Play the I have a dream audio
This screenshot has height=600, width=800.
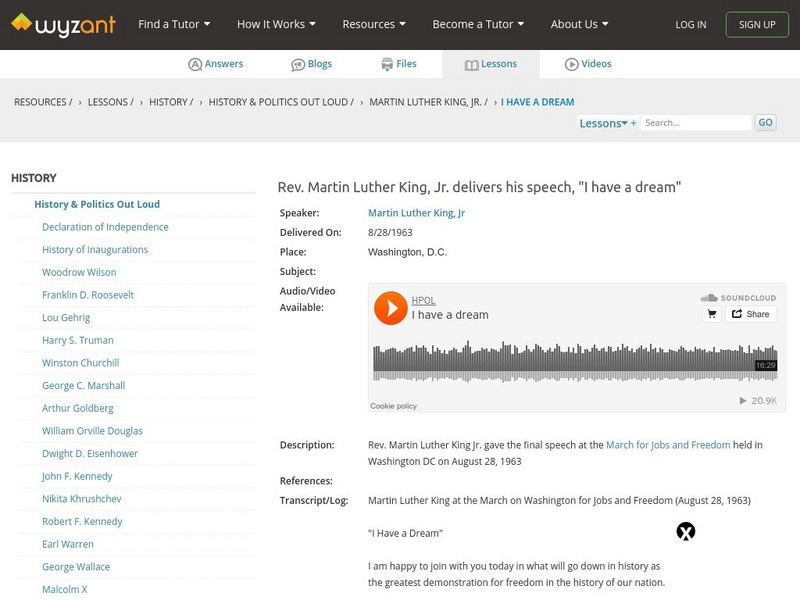[x=390, y=308]
